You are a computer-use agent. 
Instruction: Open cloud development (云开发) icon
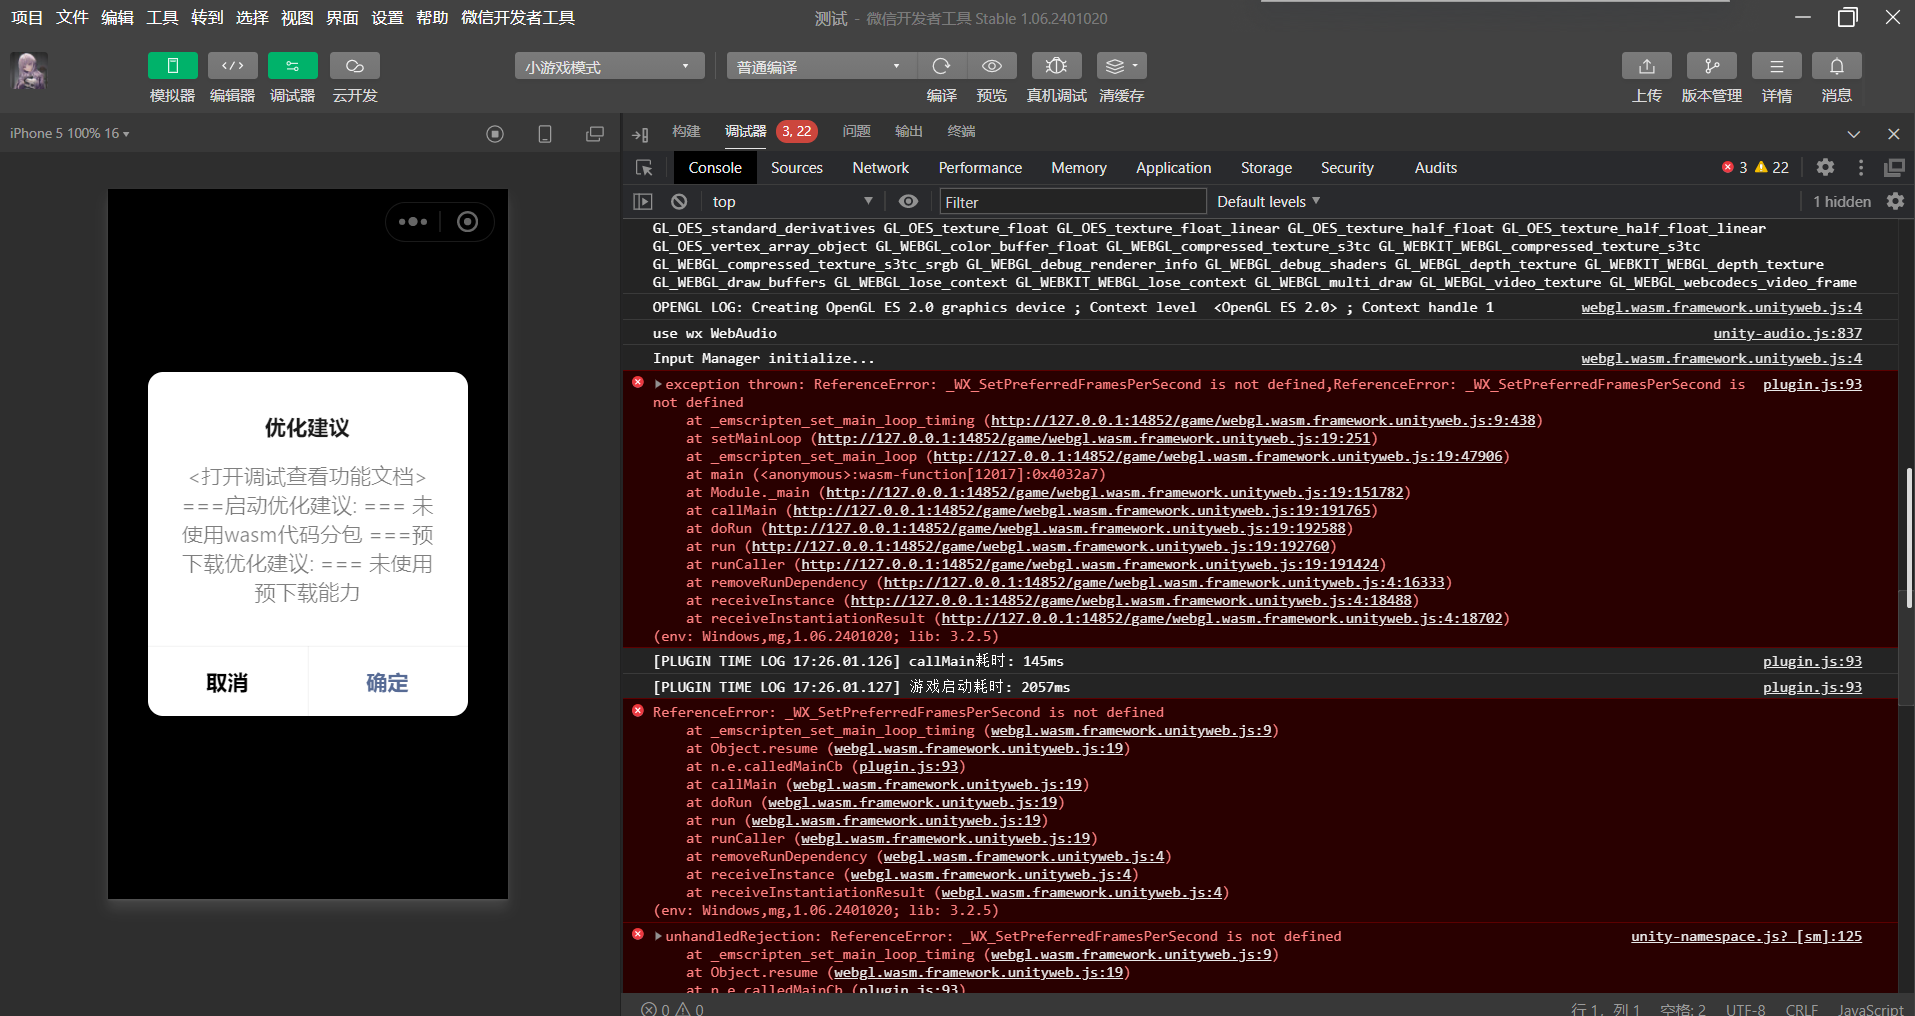click(x=355, y=66)
